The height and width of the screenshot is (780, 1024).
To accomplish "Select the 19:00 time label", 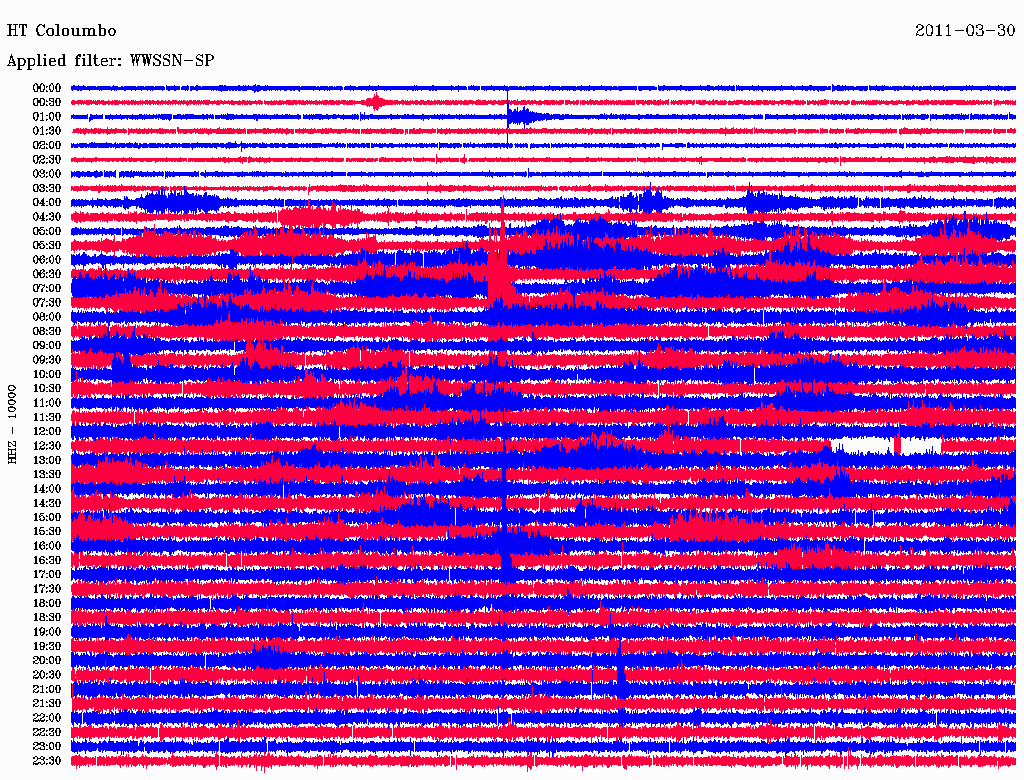I will [46, 632].
